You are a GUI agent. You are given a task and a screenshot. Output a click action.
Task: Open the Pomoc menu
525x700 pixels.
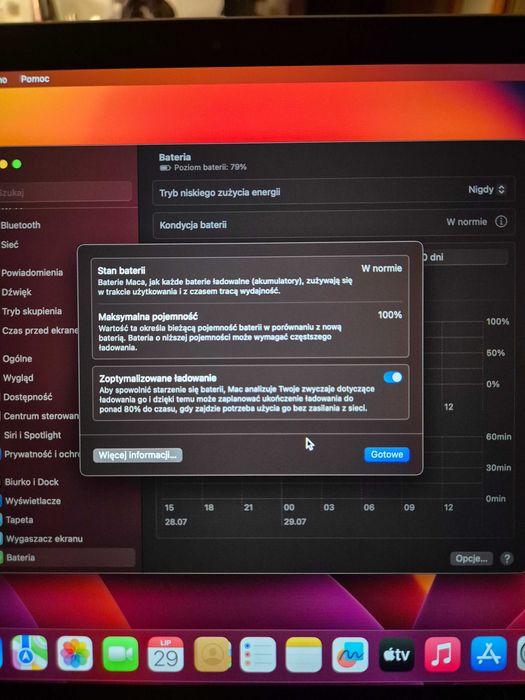[35, 79]
